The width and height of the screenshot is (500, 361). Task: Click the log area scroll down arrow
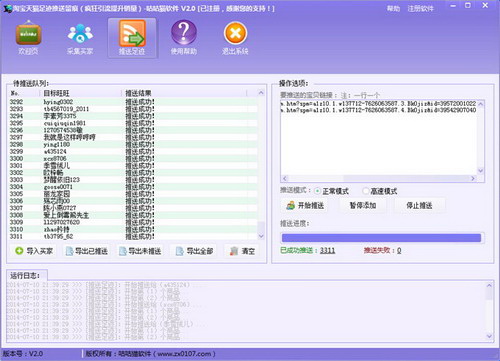pyautogui.click(x=489, y=336)
